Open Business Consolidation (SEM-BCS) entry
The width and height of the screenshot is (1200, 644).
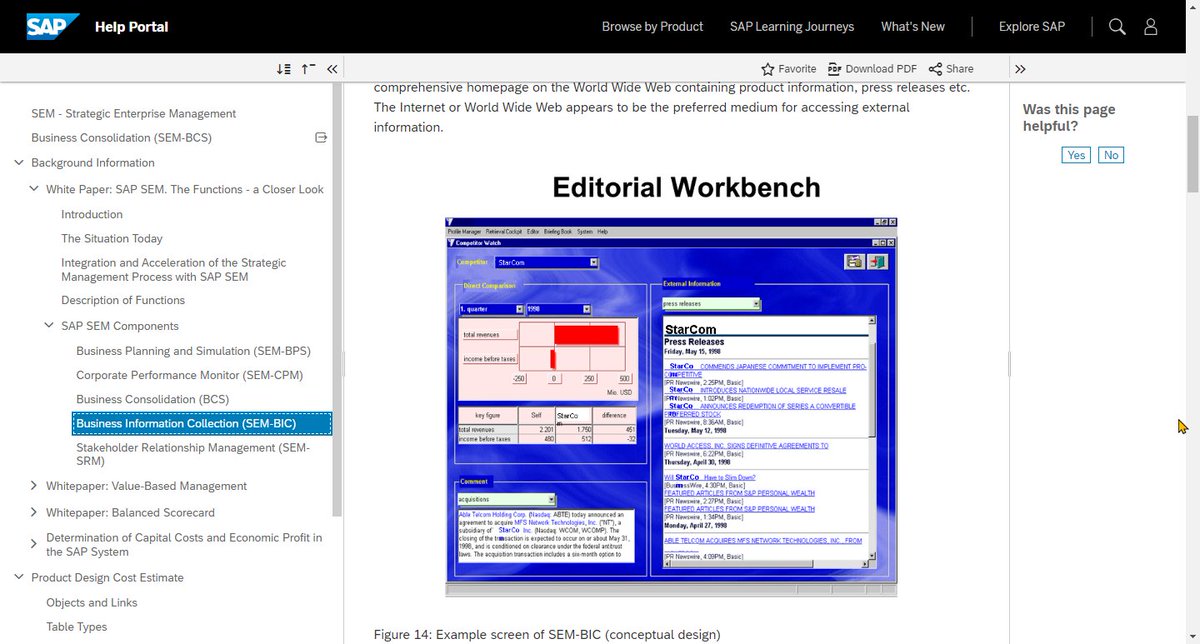121,138
